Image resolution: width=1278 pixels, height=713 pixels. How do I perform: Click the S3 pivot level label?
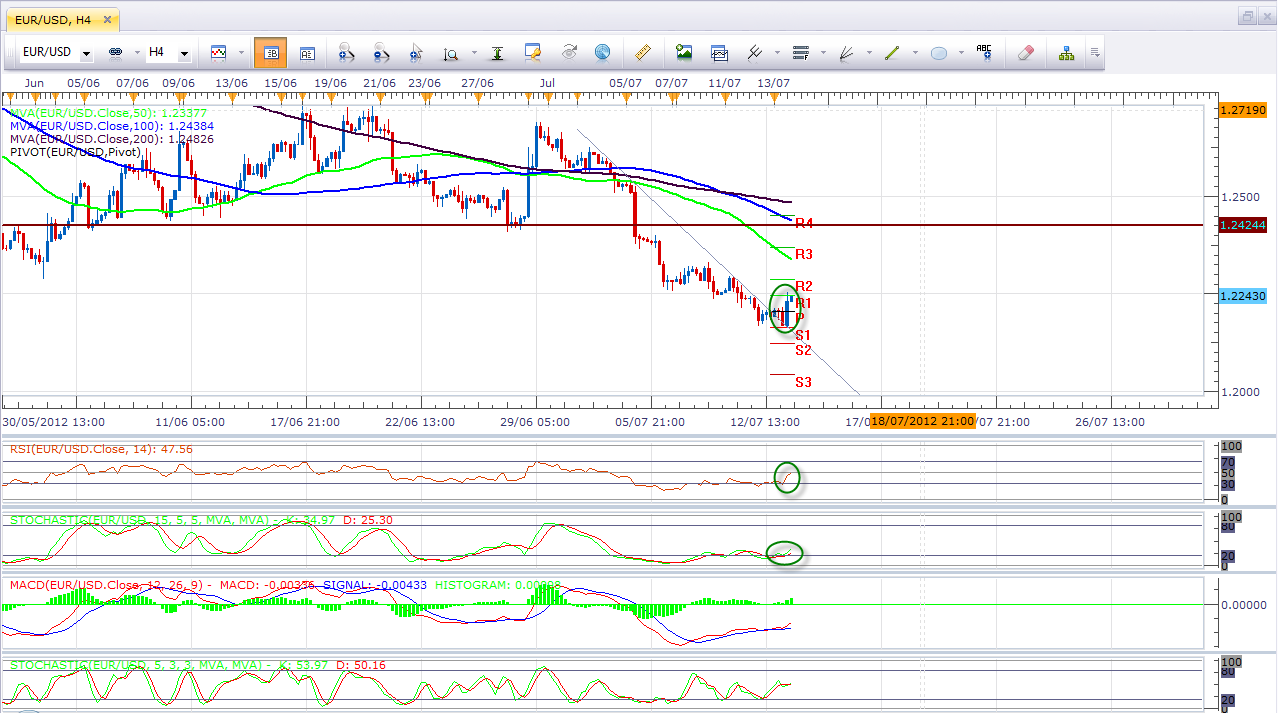804,382
